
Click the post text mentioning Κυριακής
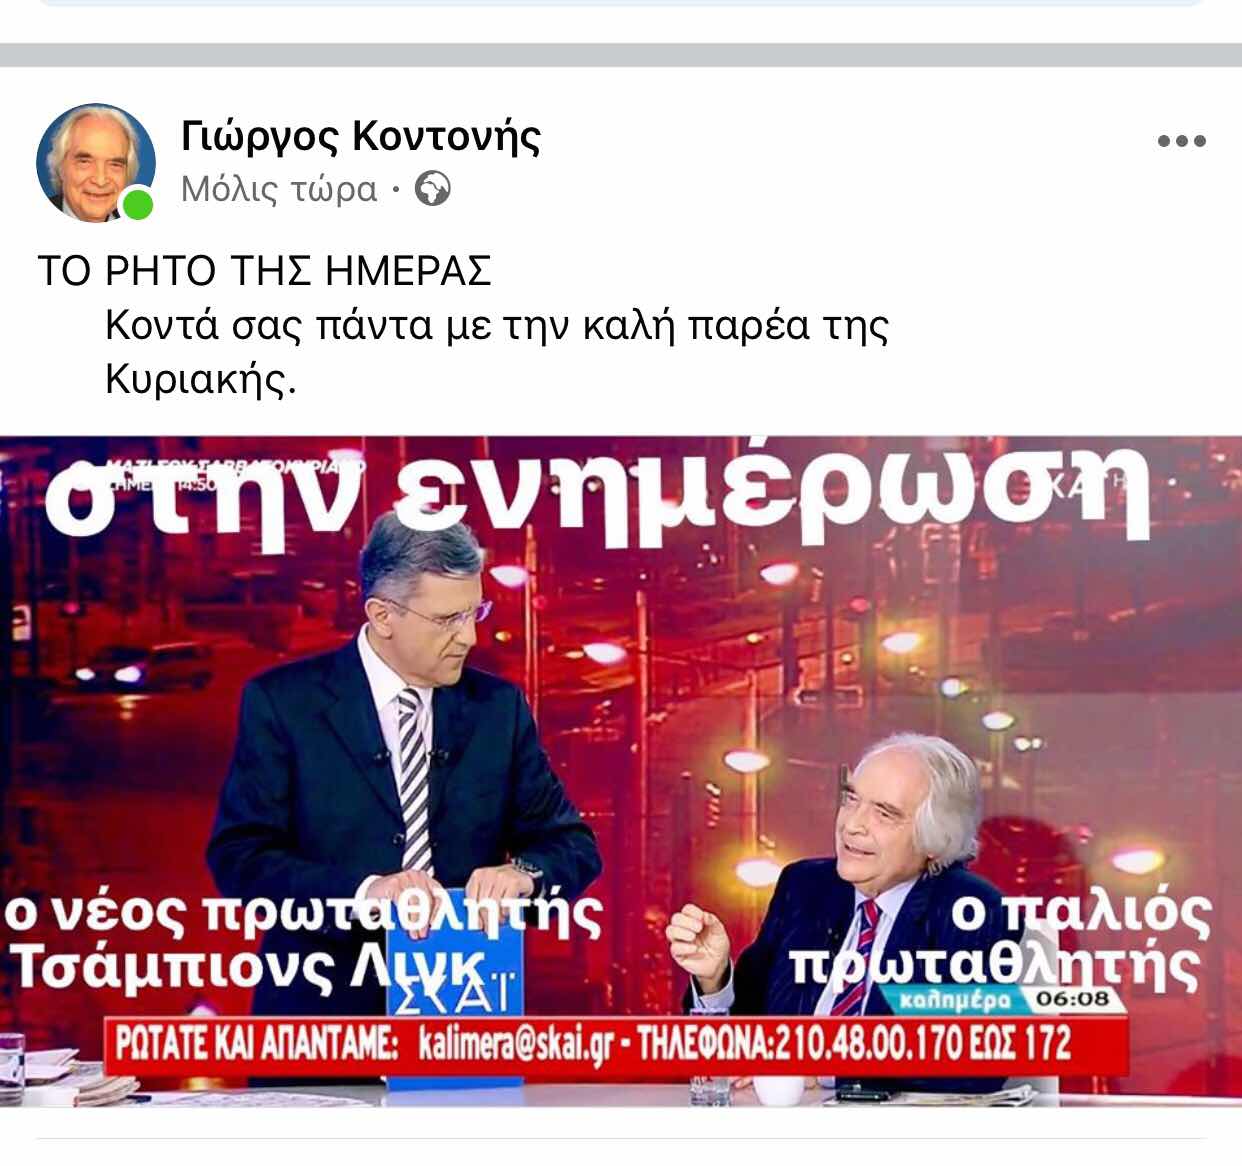497,352
